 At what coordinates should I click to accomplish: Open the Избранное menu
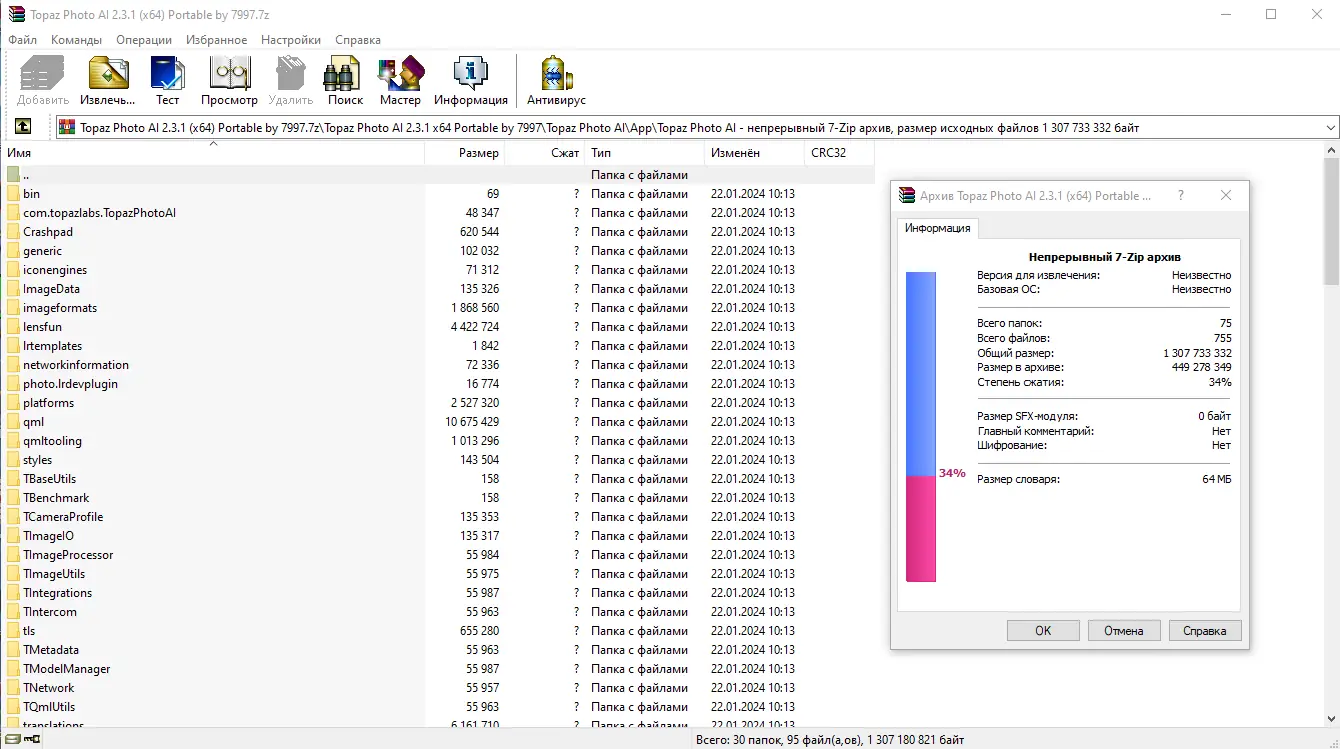[216, 40]
